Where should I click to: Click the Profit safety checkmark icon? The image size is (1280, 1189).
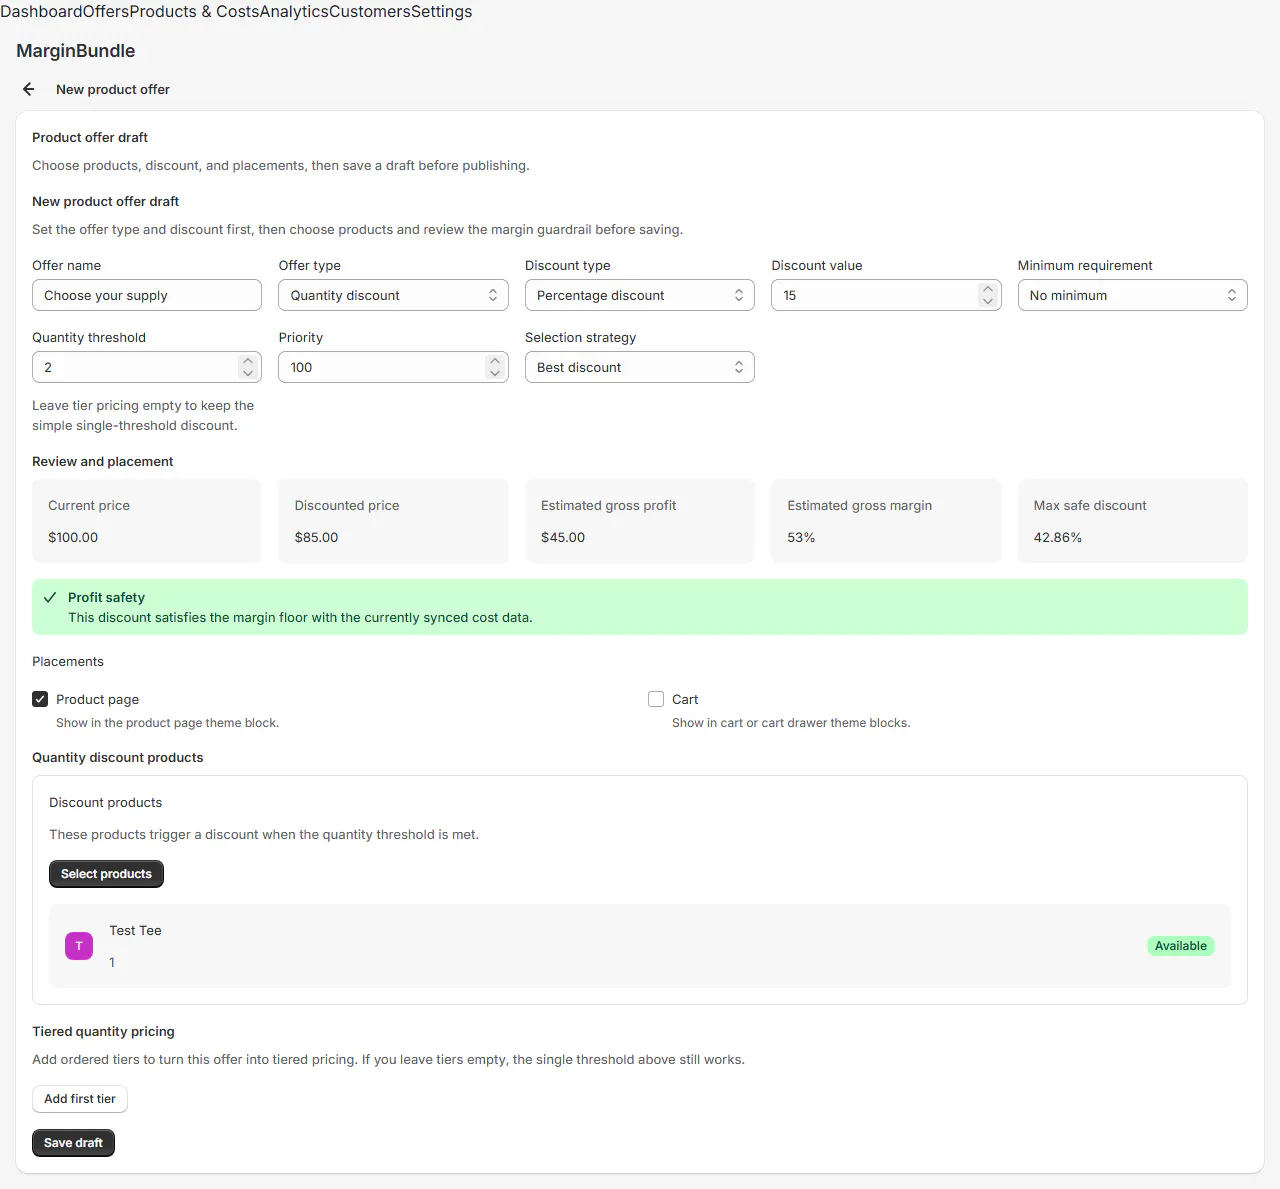click(x=50, y=597)
